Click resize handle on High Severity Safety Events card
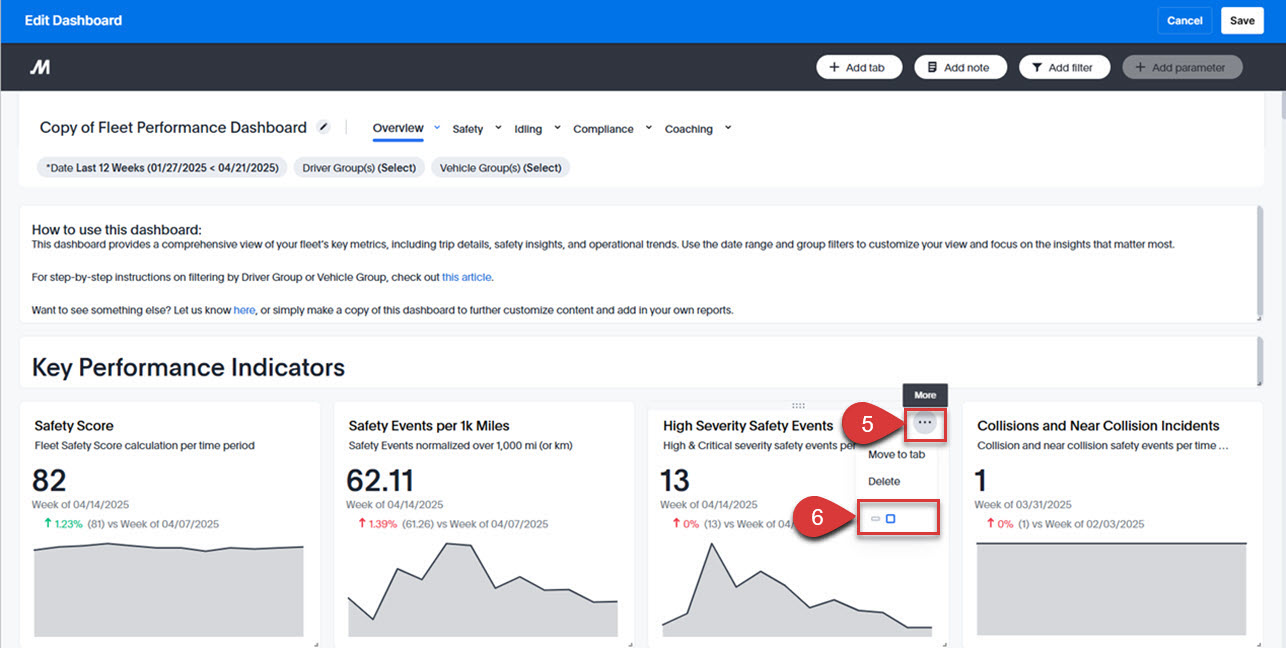The image size is (1286, 648). (x=944, y=644)
